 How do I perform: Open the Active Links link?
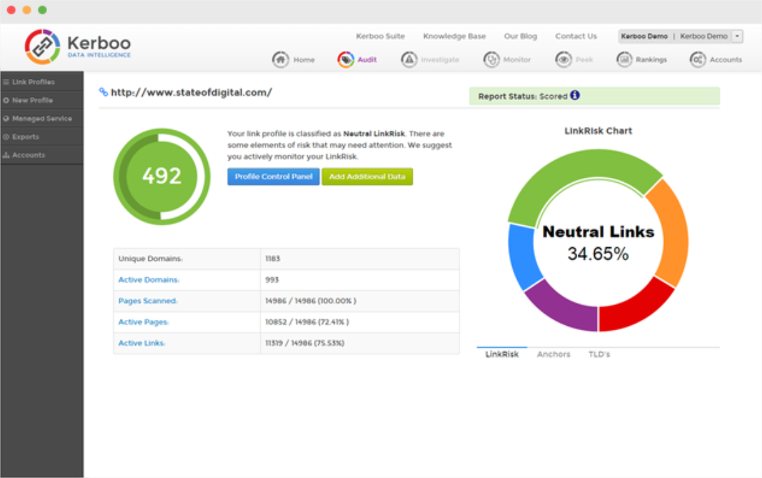141,343
